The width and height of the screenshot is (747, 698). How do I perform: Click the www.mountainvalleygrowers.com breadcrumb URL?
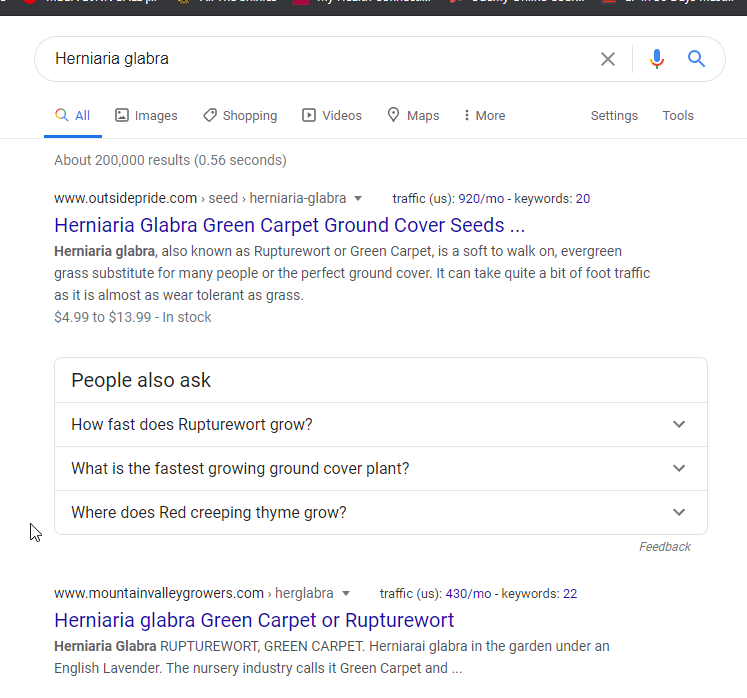[x=193, y=593]
